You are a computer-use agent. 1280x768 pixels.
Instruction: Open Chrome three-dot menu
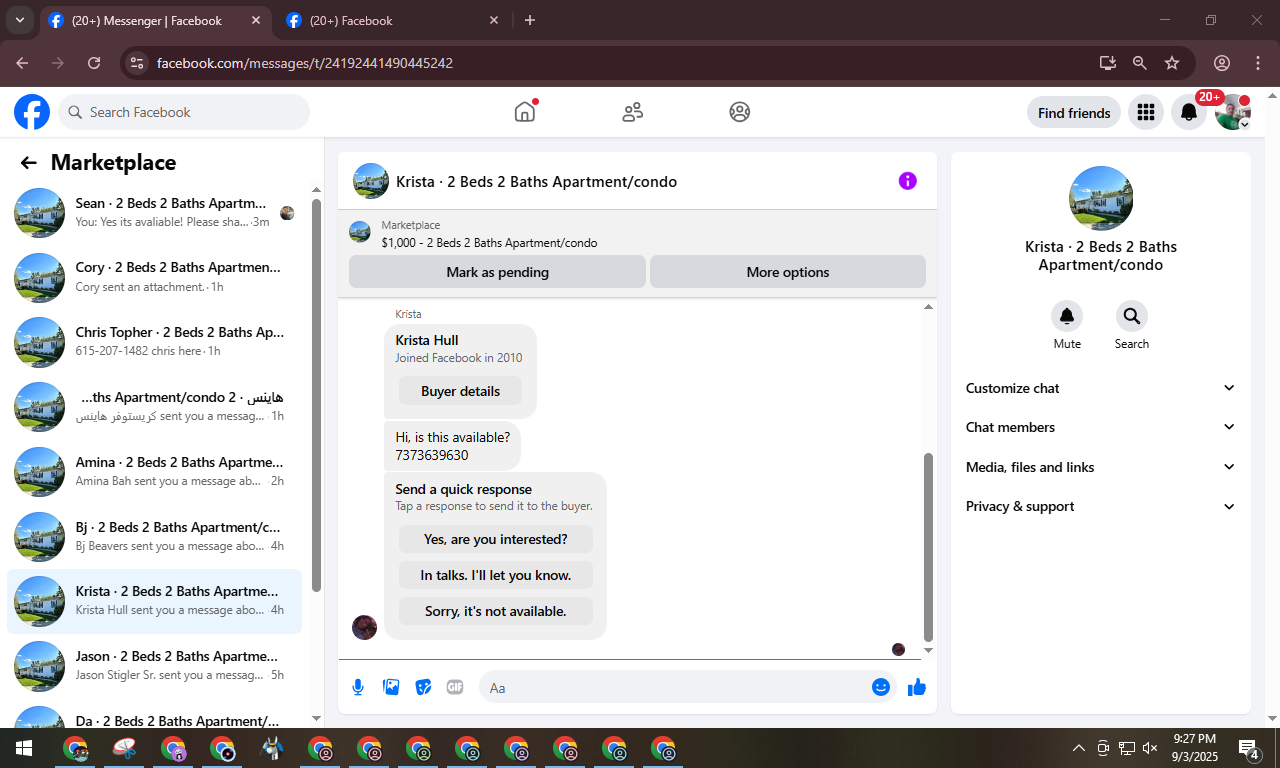click(1258, 63)
